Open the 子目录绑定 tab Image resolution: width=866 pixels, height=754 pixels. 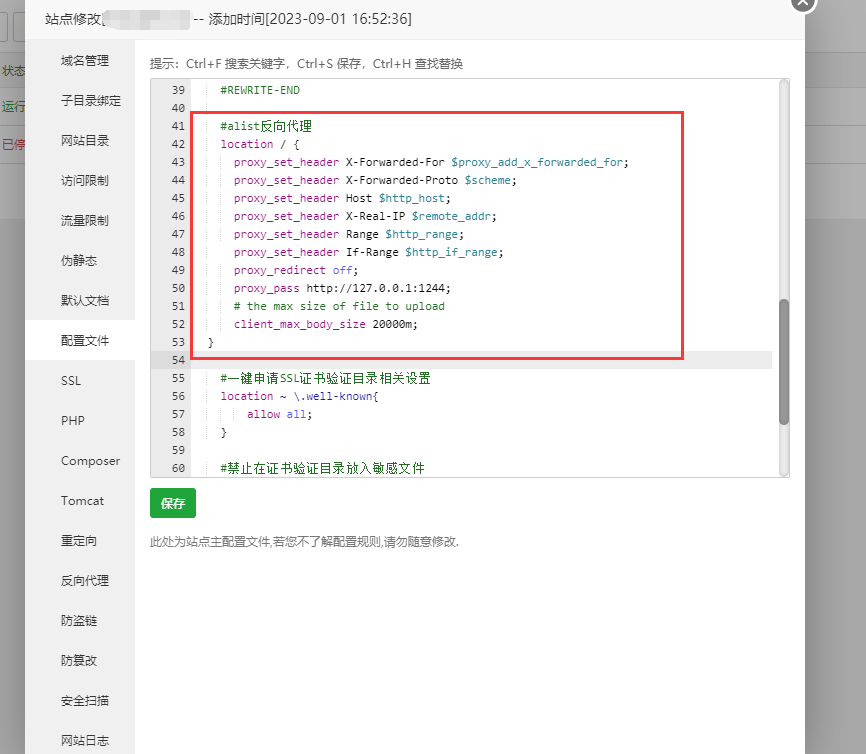click(91, 101)
